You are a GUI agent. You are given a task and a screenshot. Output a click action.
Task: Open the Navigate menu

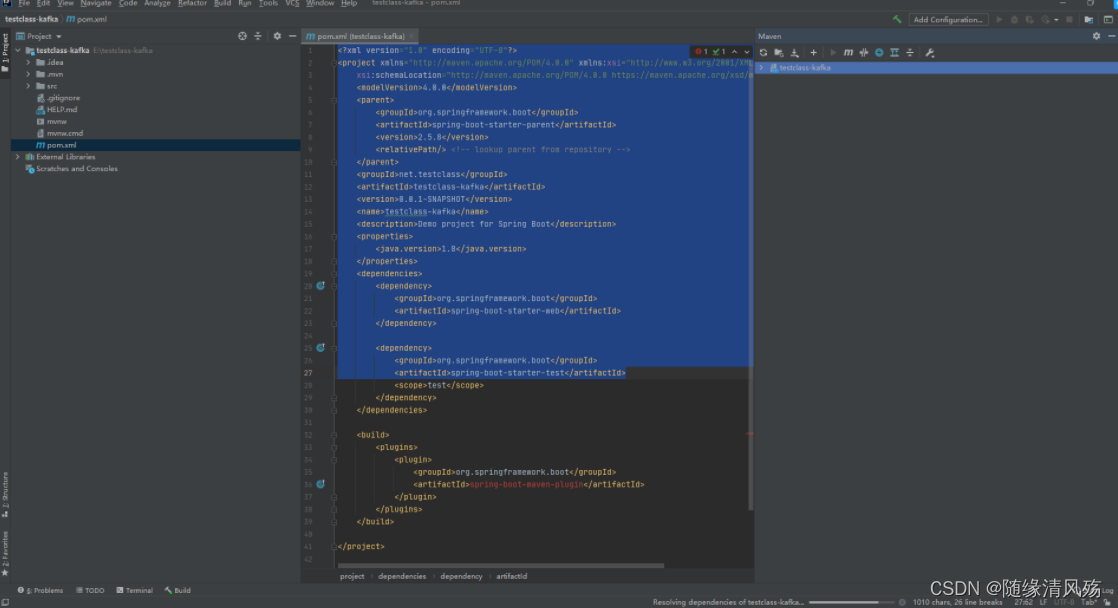point(96,4)
